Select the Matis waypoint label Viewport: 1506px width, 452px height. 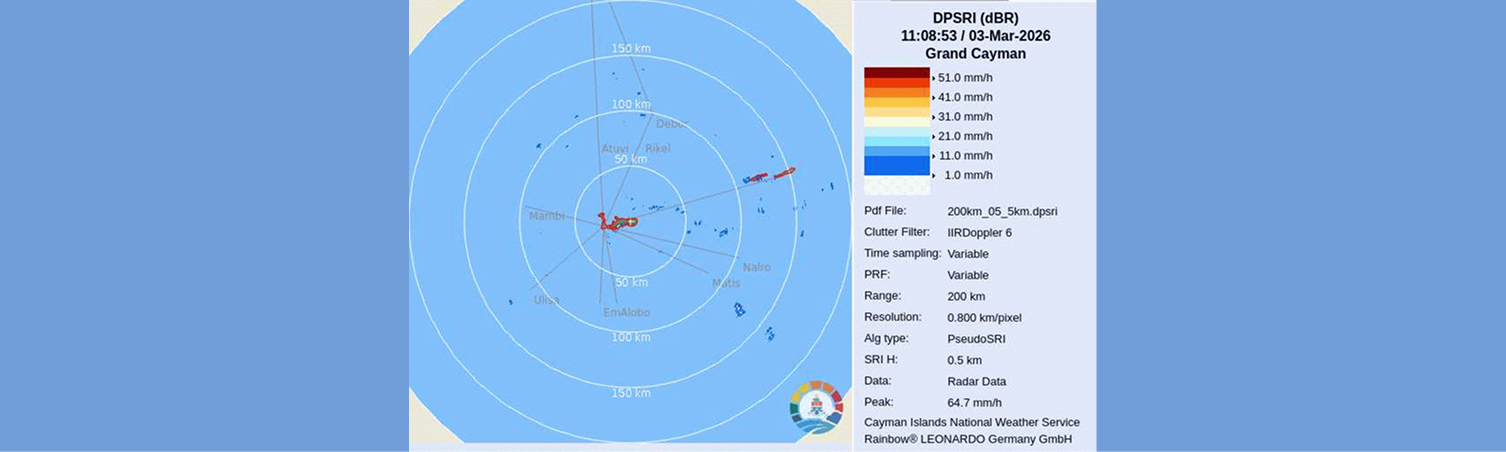[726, 284]
